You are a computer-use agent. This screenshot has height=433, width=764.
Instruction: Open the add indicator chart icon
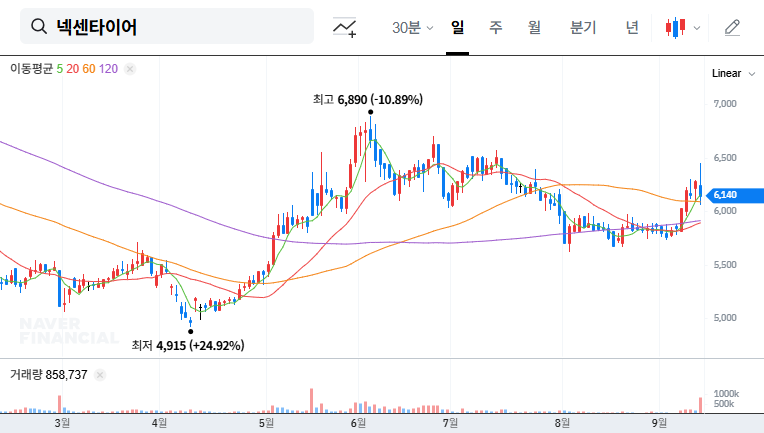tap(344, 27)
